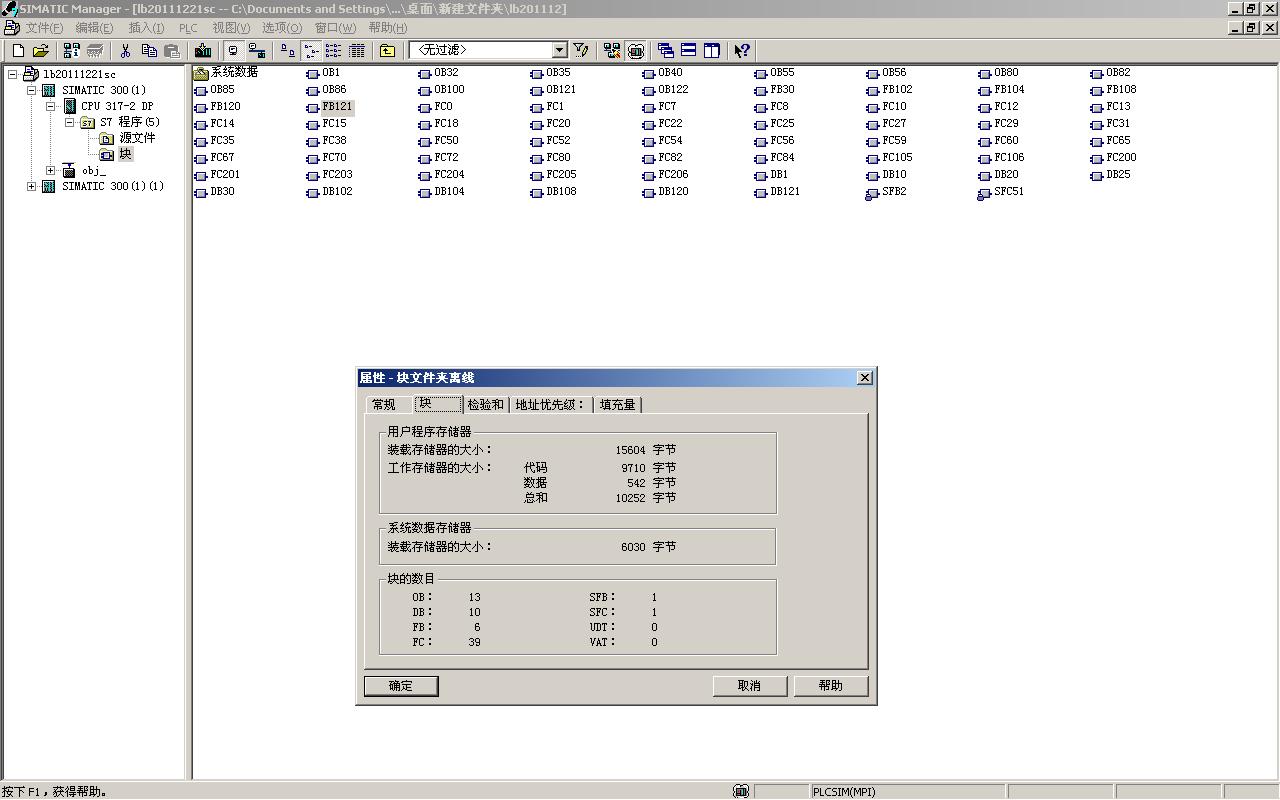Open the PLC menu

coord(188,28)
